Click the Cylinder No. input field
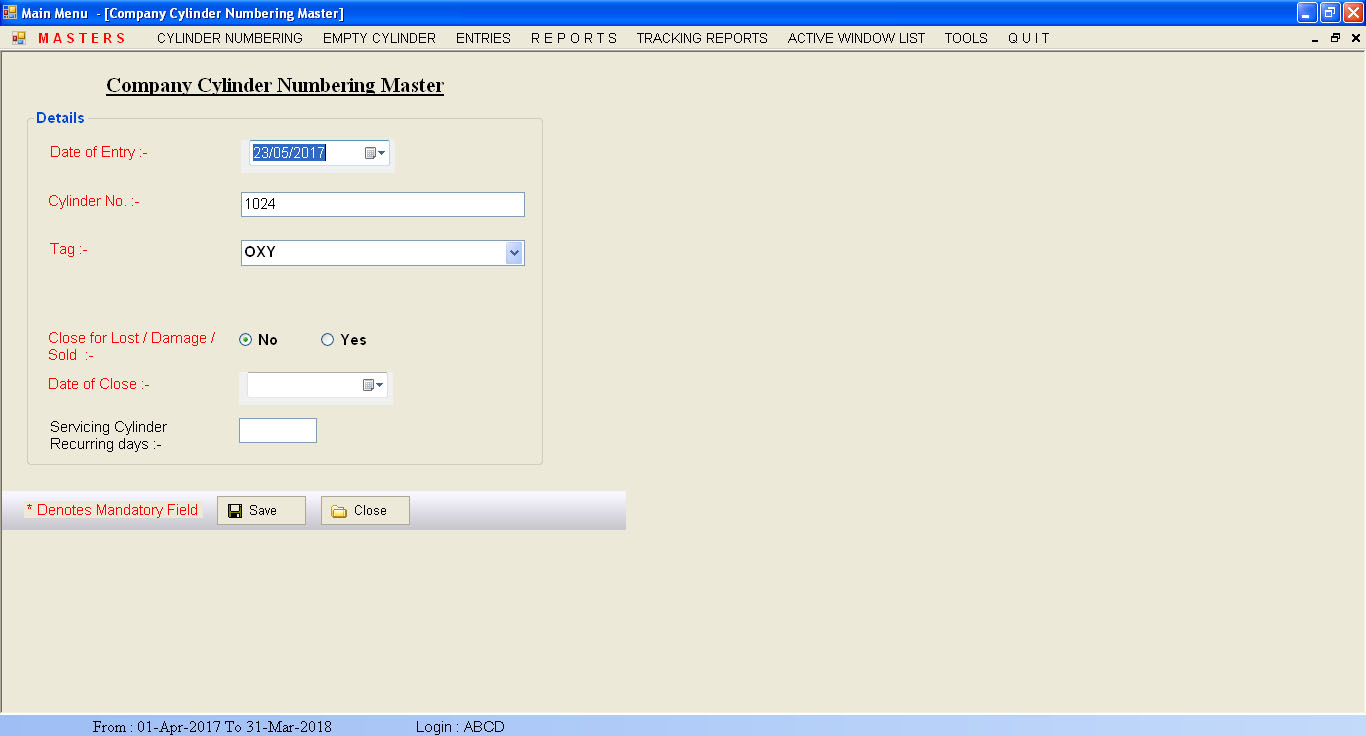This screenshot has width=1366, height=736. tap(382, 204)
